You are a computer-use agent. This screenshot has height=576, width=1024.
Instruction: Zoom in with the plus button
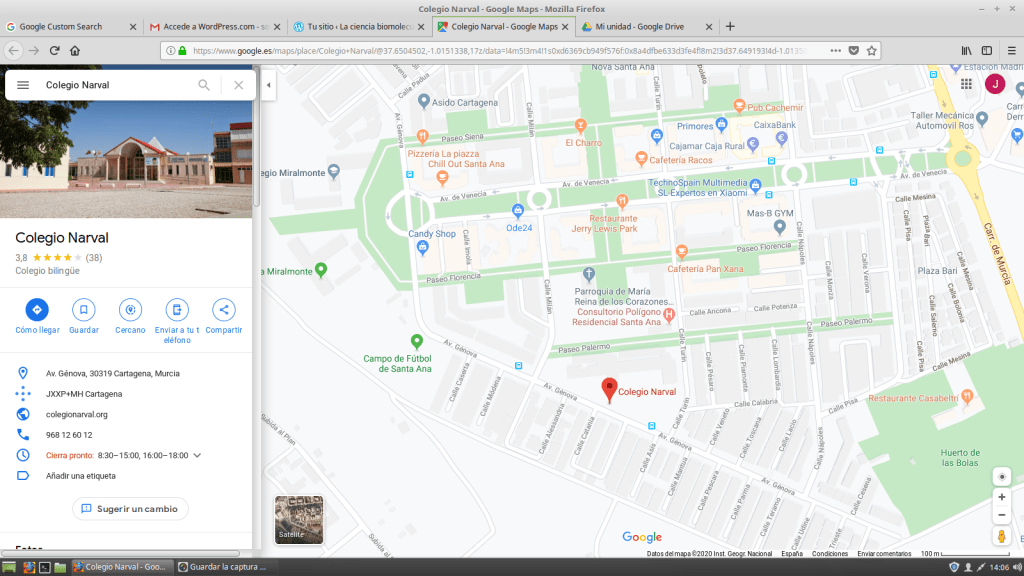pyautogui.click(x=1001, y=497)
